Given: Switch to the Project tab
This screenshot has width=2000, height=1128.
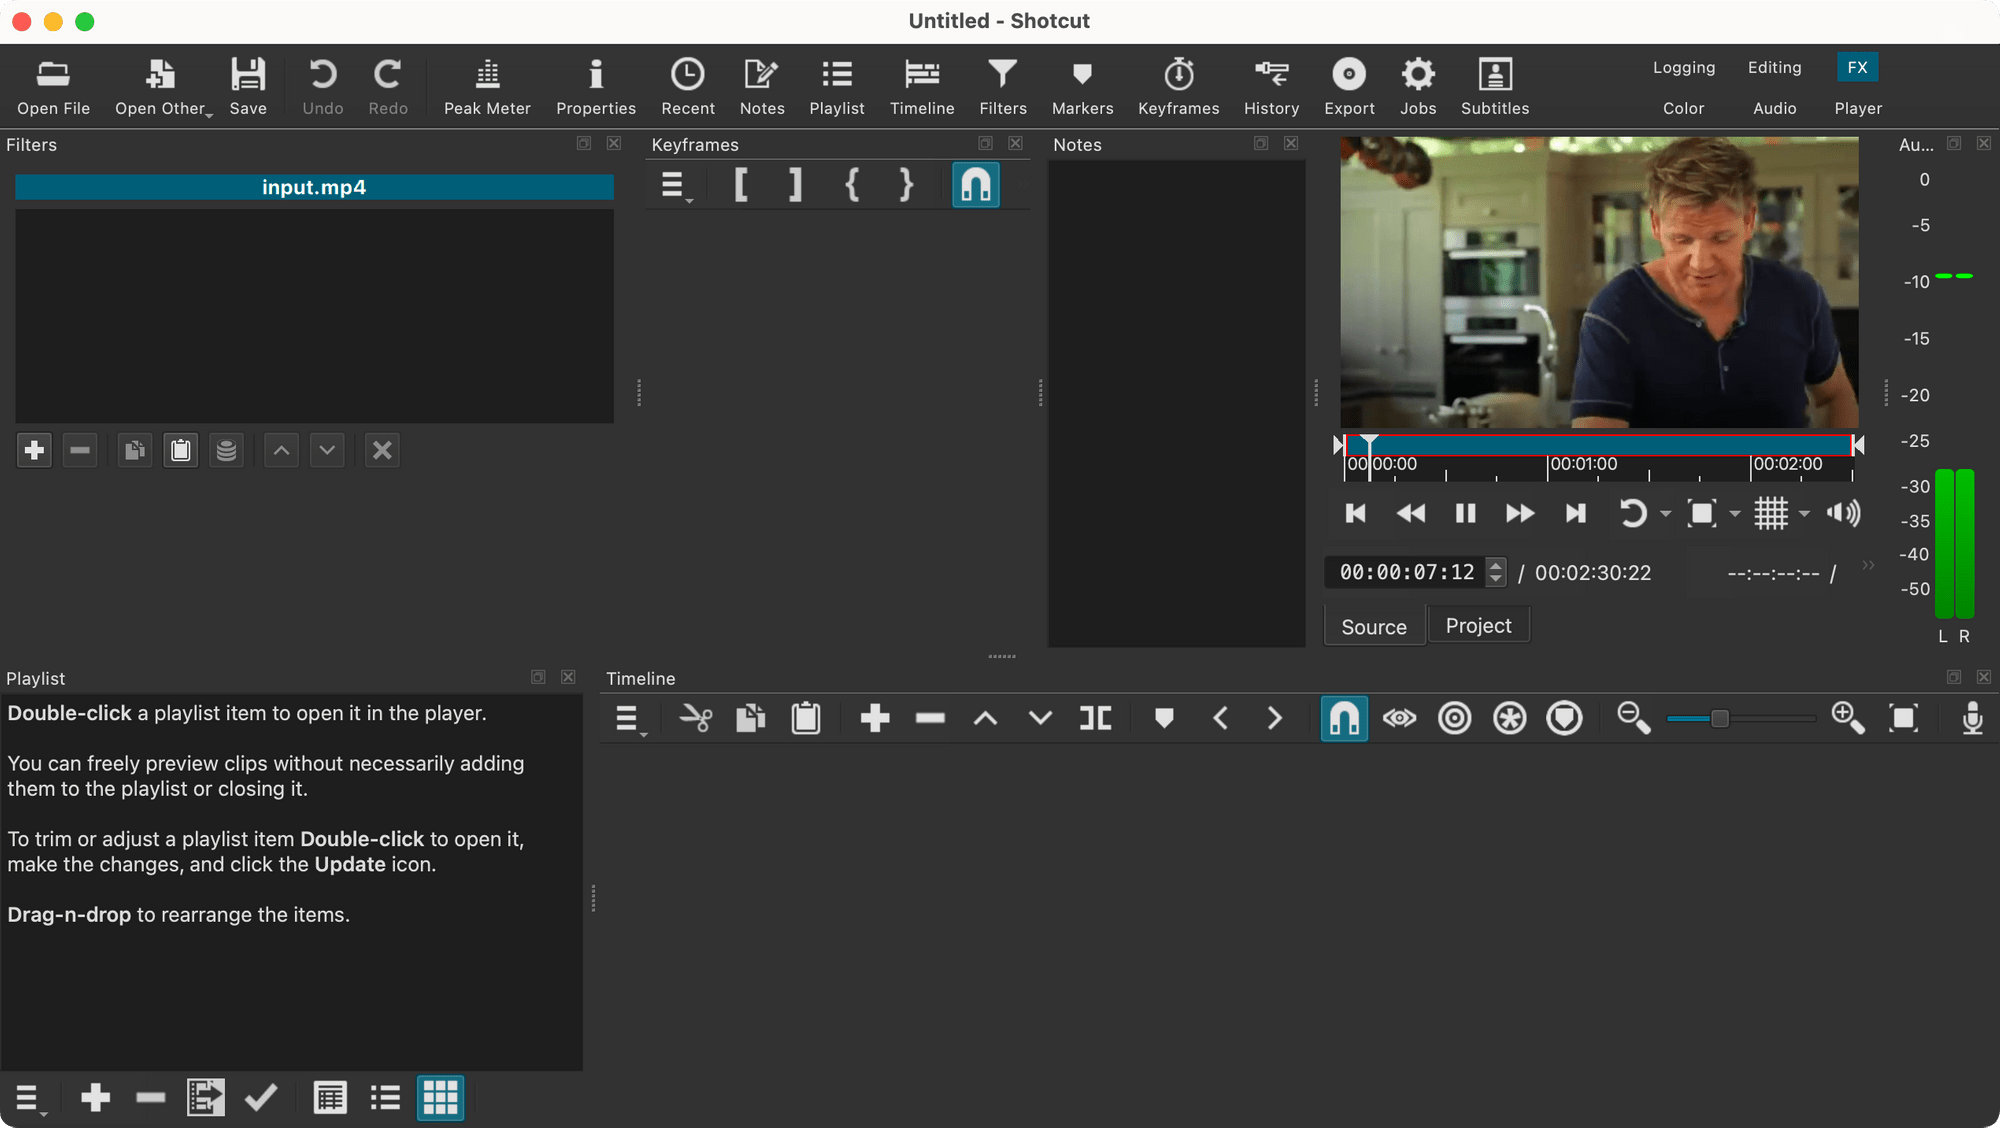Looking at the screenshot, I should 1478,626.
